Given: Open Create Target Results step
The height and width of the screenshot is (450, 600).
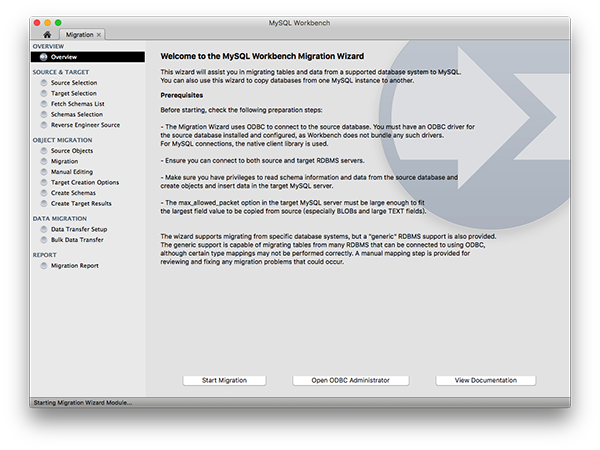Looking at the screenshot, I should [81, 204].
